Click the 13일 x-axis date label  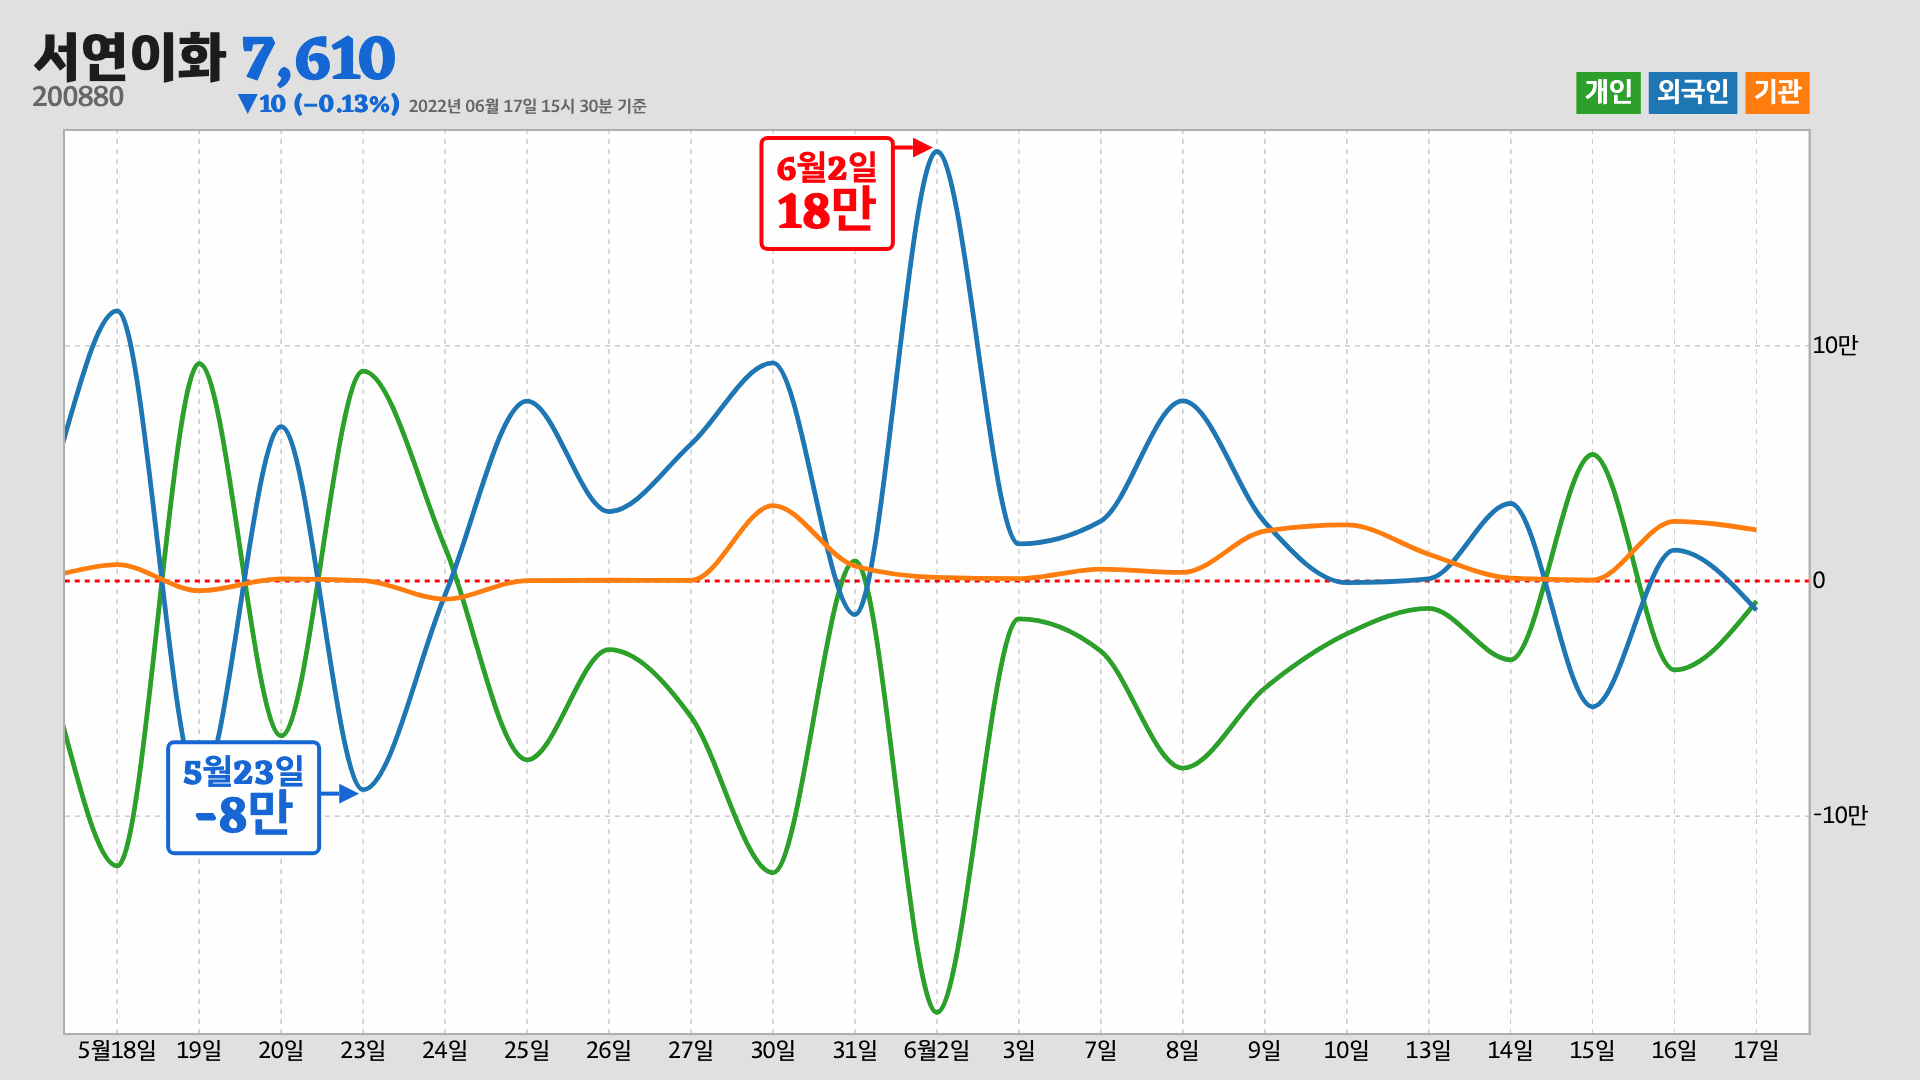[1429, 1050]
